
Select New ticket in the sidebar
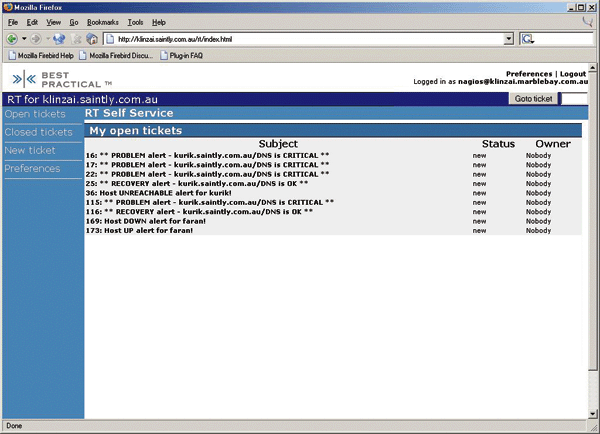[x=30, y=150]
